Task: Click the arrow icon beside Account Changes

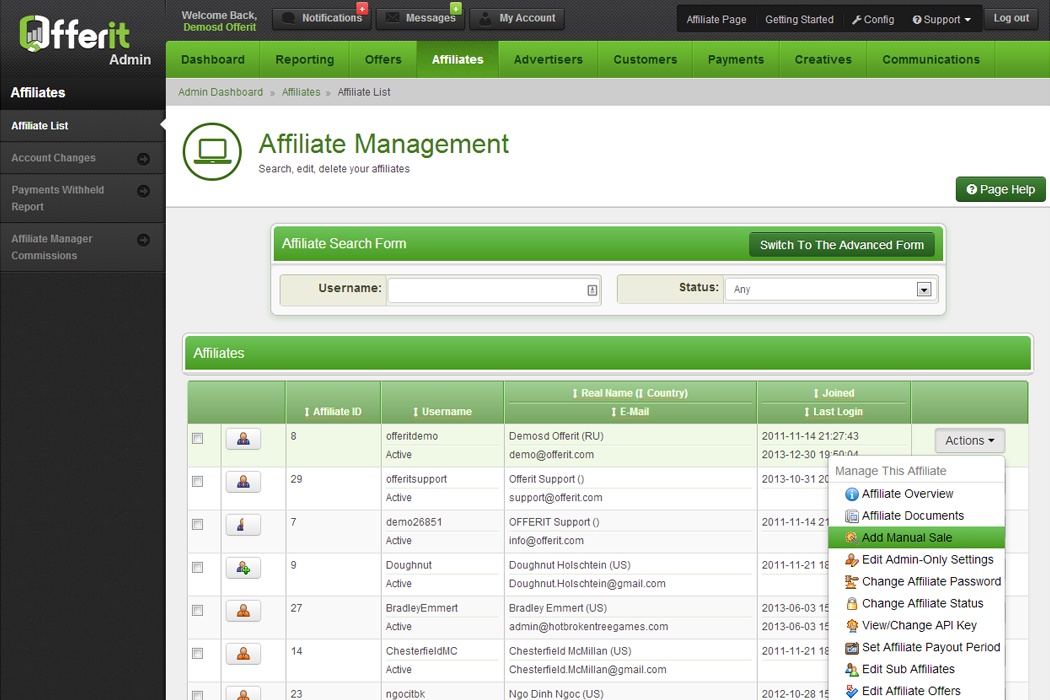Action: pos(143,159)
